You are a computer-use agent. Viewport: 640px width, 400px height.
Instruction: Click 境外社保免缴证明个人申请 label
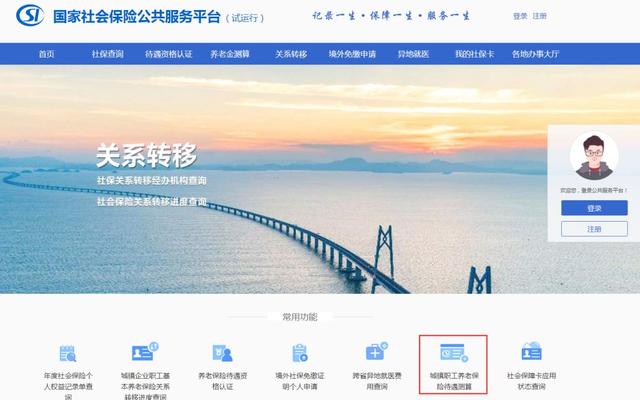(x=300, y=381)
